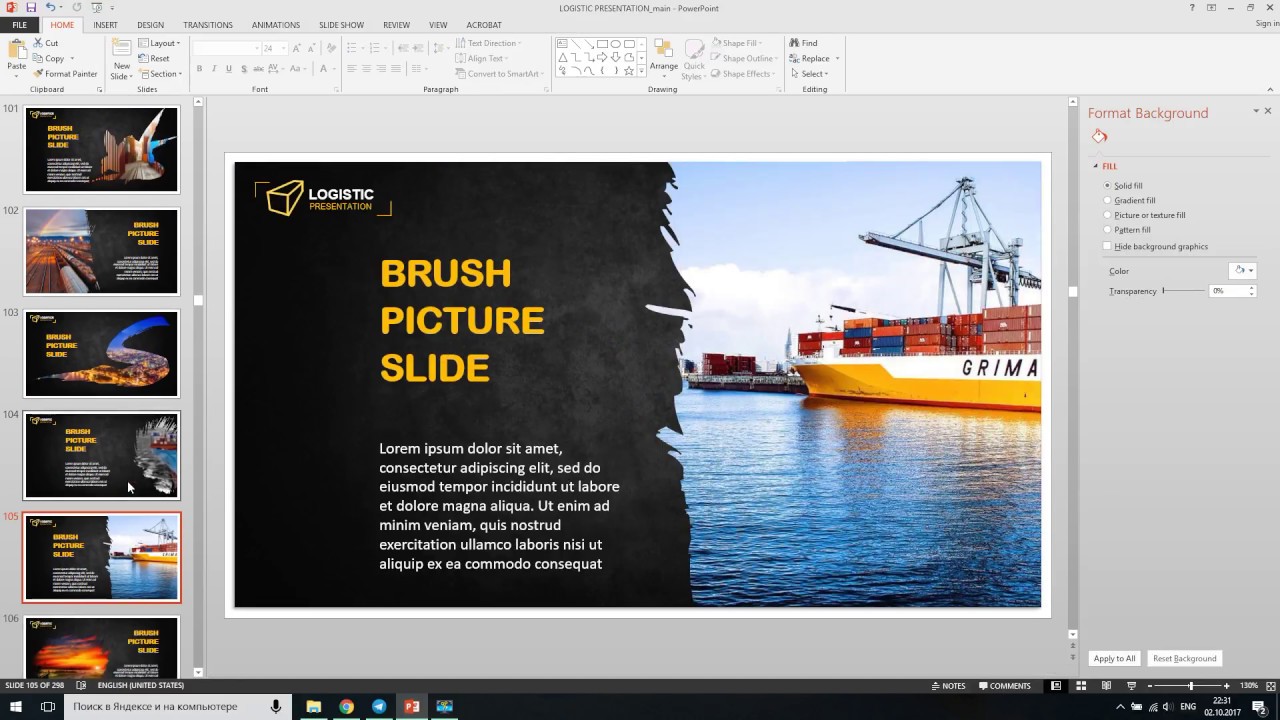Click the Fill paint bucket icon in Format Background
The image size is (1280, 720).
1099,136
